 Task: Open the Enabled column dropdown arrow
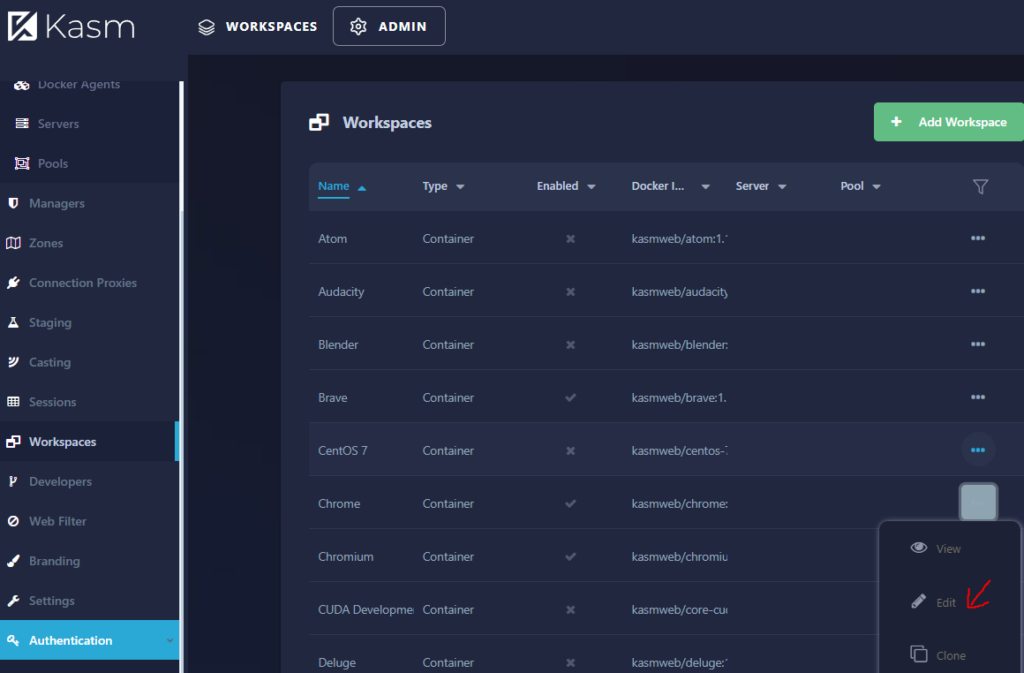[x=591, y=187]
